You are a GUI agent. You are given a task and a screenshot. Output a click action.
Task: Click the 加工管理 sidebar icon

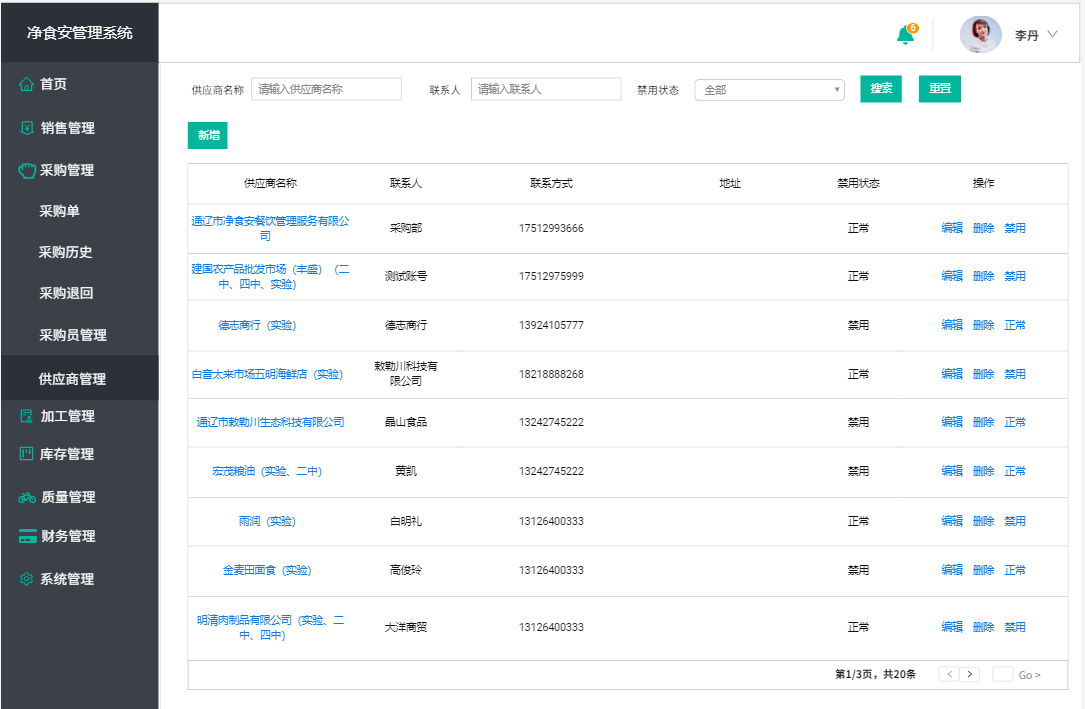click(x=26, y=416)
